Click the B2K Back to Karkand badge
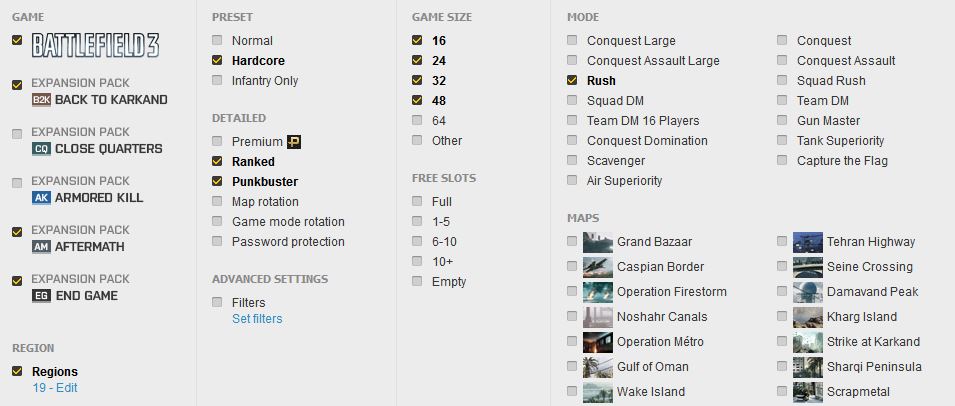Screen dimensions: 955x406 click(41, 100)
